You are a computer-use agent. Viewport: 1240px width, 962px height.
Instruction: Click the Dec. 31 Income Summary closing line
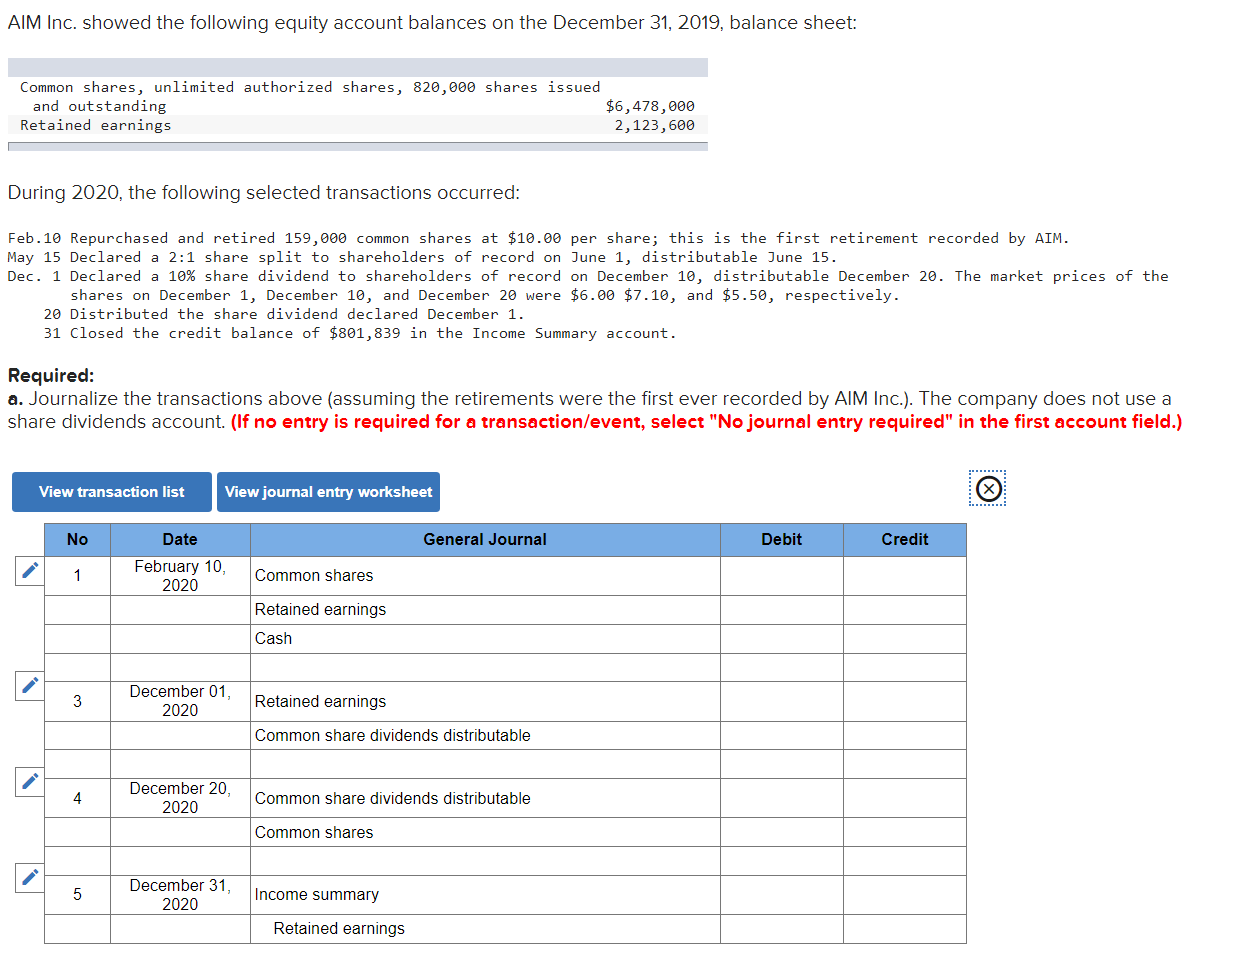point(360,333)
